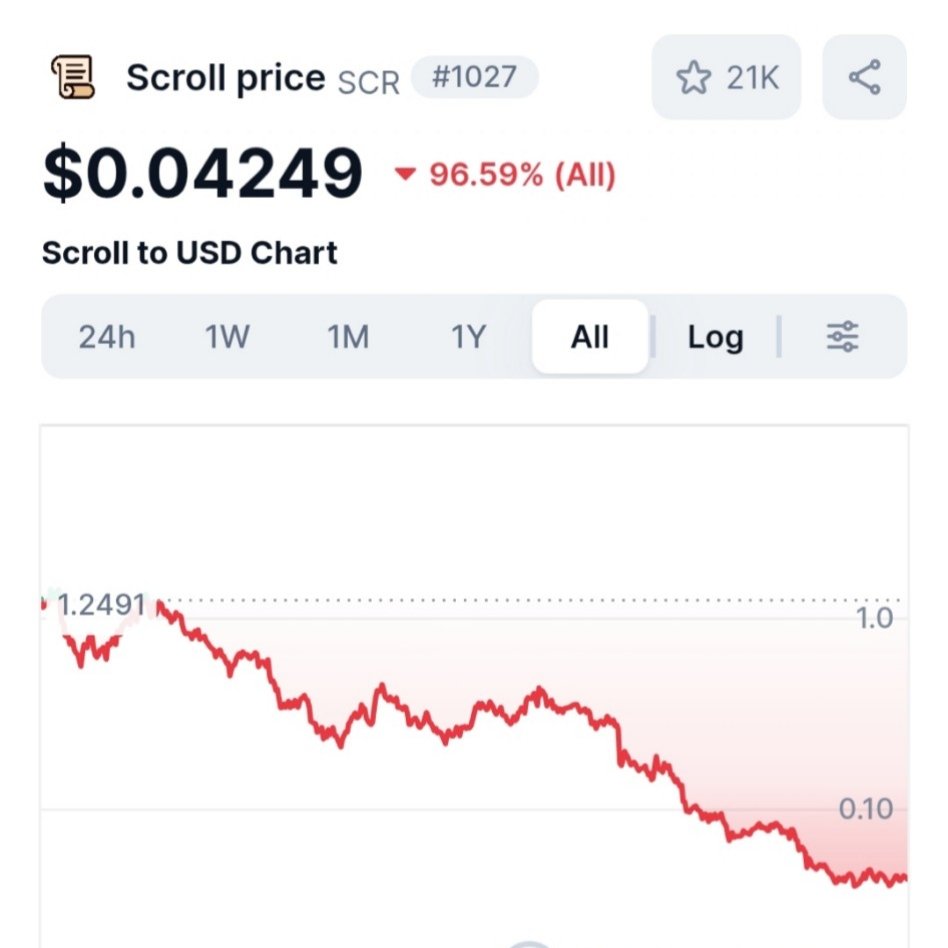Toggle the Log scale option
Viewport: 948px width, 948px height.
click(x=715, y=337)
